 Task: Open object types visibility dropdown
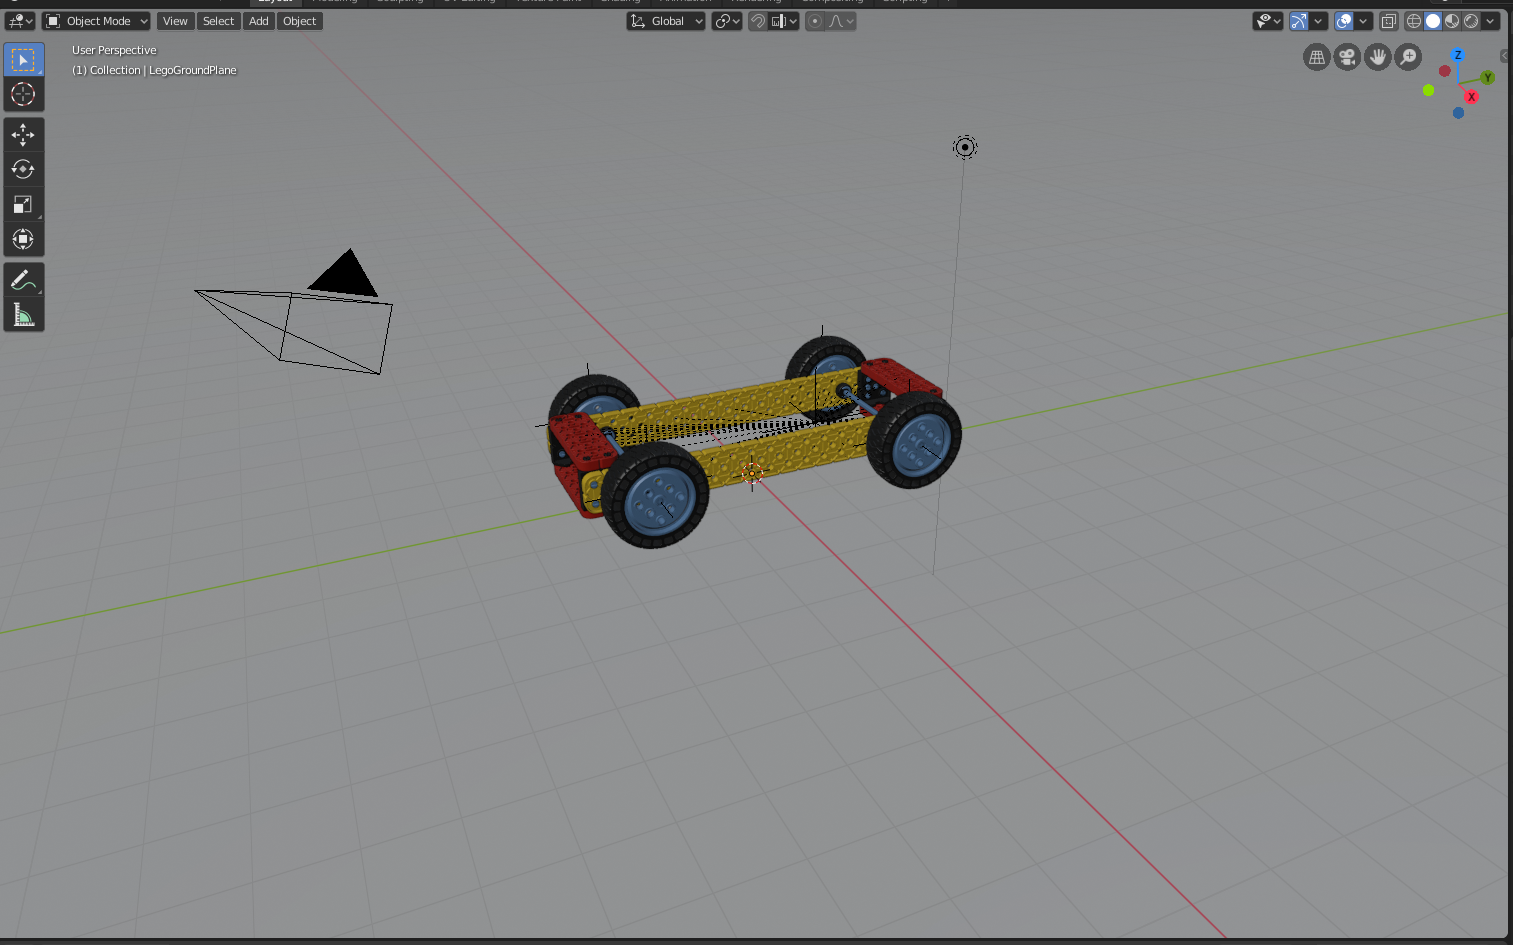click(x=1268, y=21)
